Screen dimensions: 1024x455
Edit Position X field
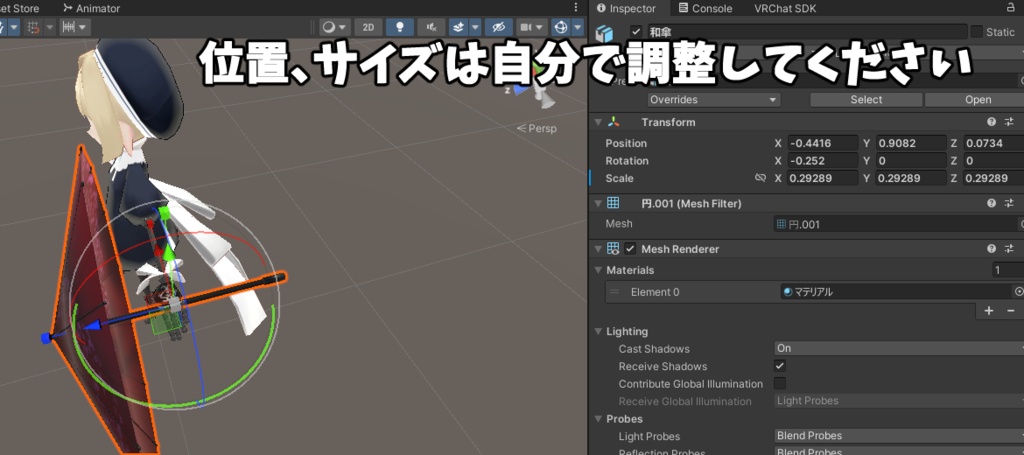[x=822, y=144]
